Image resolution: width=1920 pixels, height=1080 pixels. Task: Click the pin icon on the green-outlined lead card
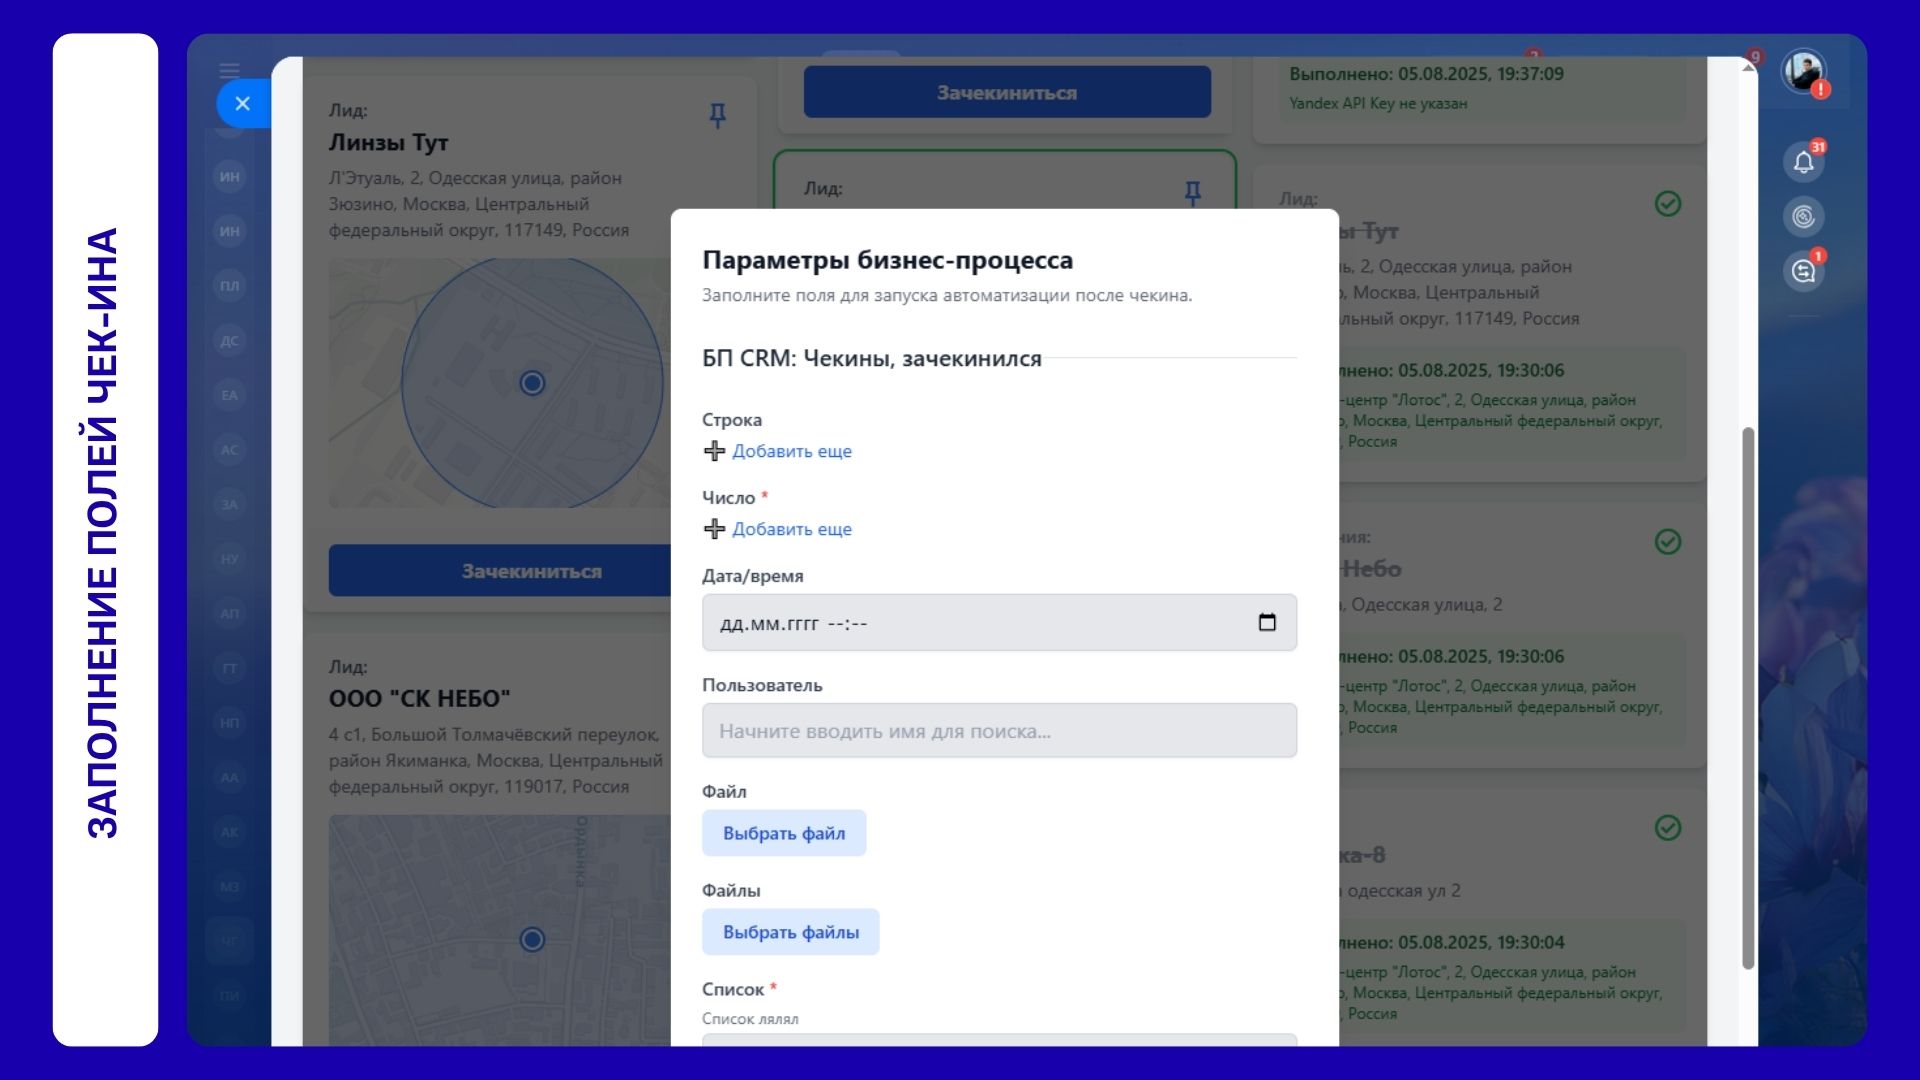pyautogui.click(x=1192, y=191)
